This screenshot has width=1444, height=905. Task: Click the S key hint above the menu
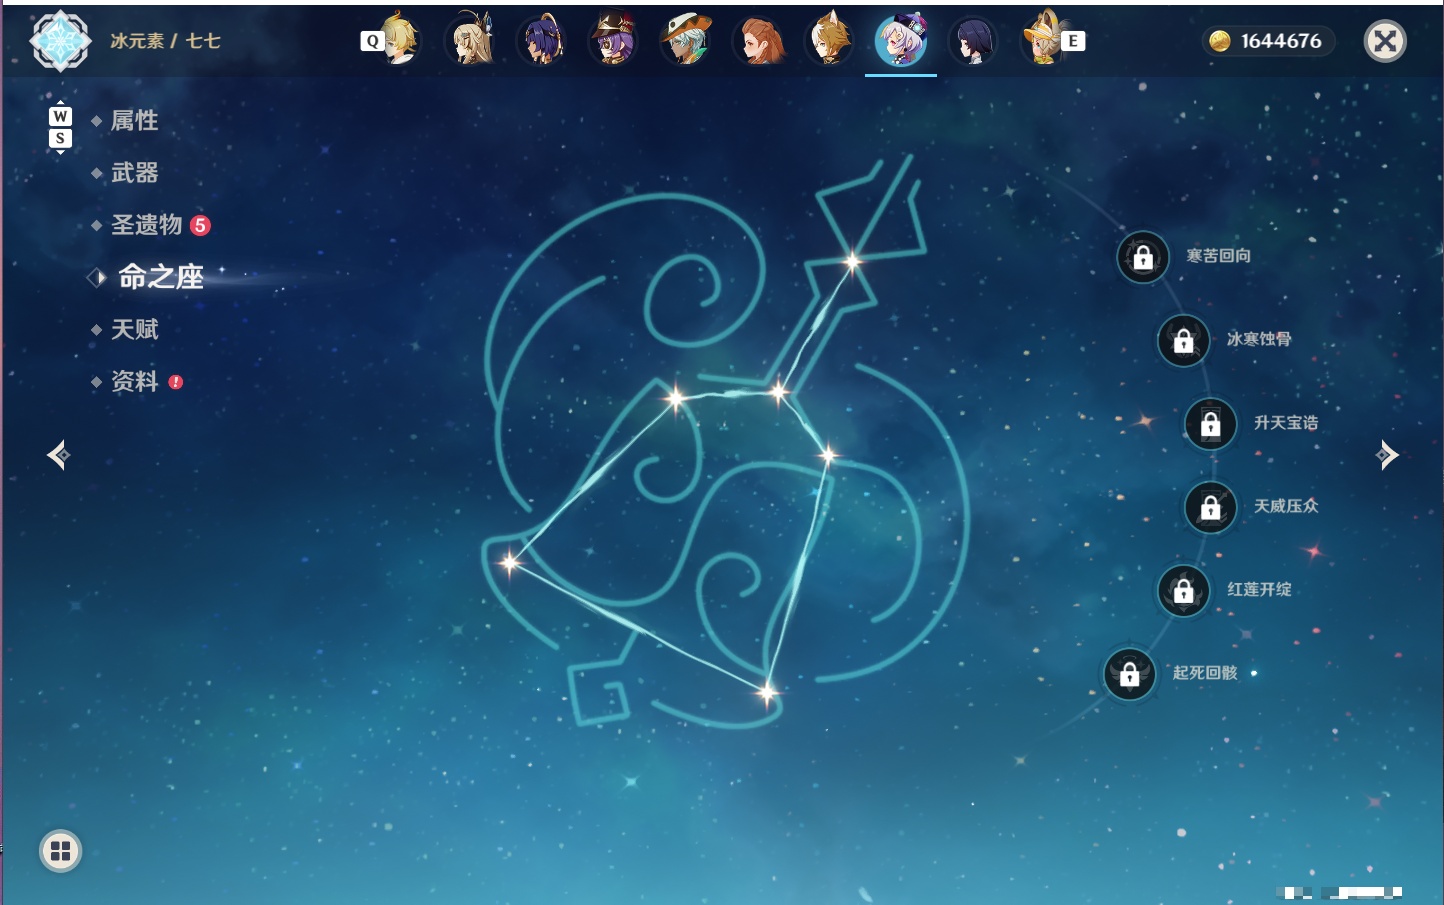60,139
